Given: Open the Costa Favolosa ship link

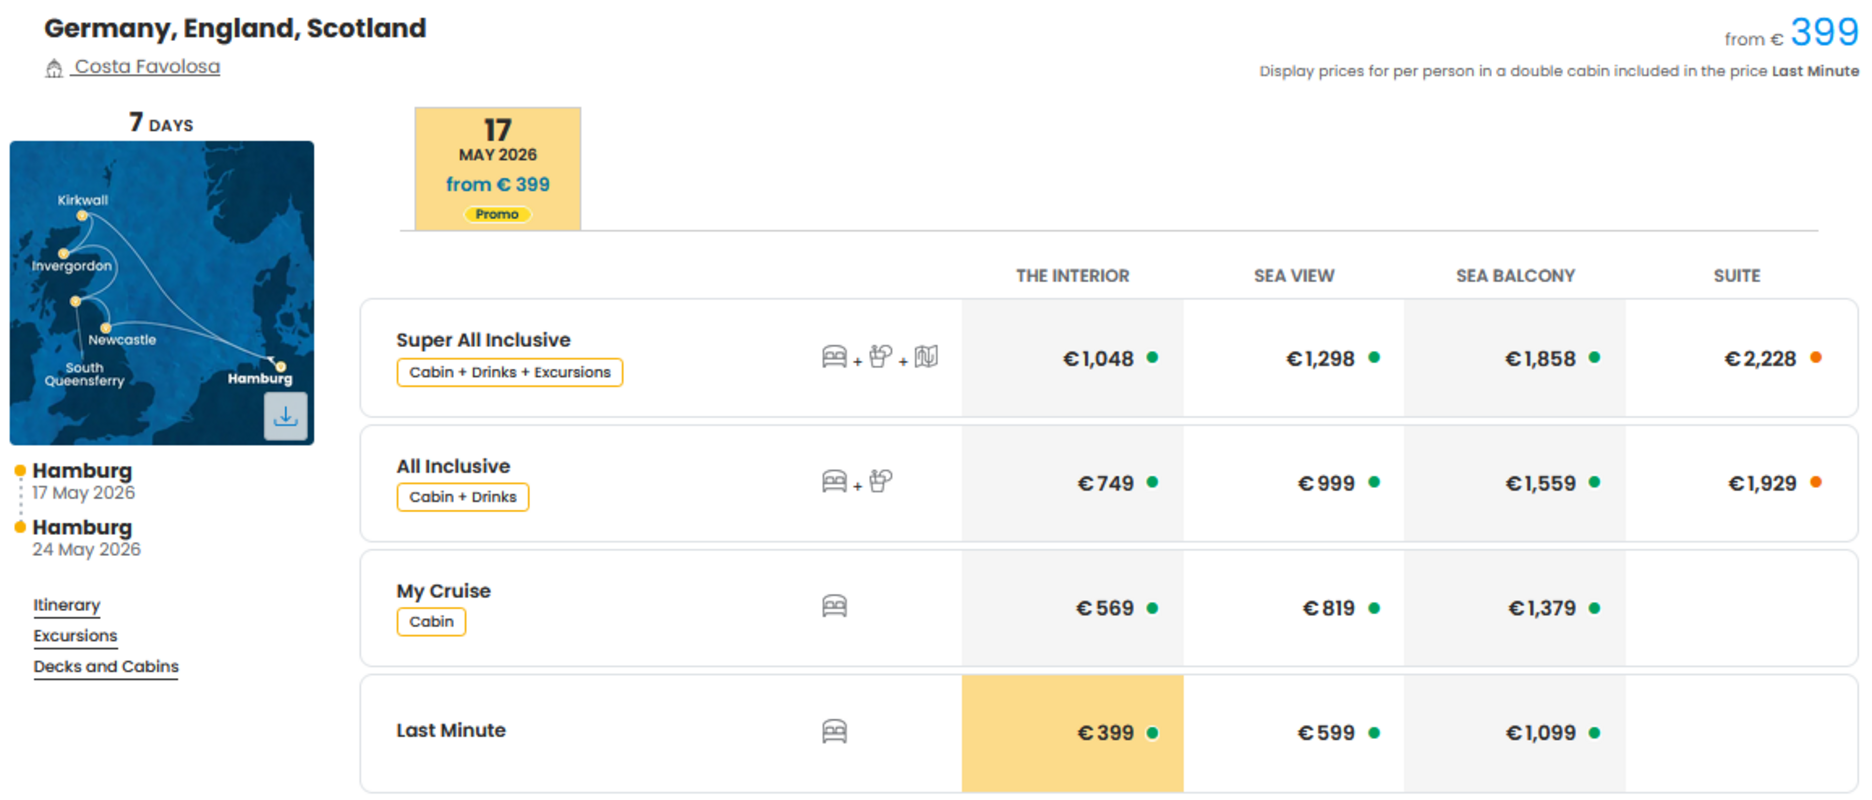Looking at the screenshot, I should 147,66.
